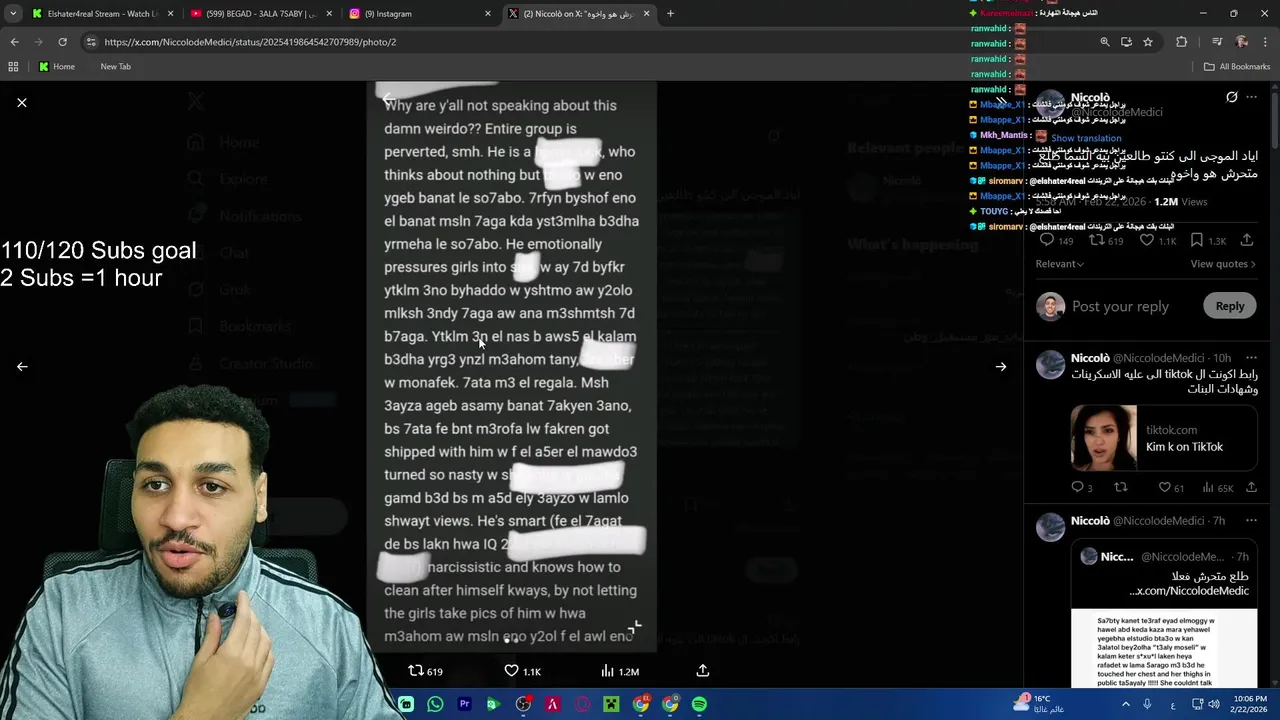Screen dimensions: 1280x720
Task: Open more options on the 10h reply
Action: [1251, 358]
